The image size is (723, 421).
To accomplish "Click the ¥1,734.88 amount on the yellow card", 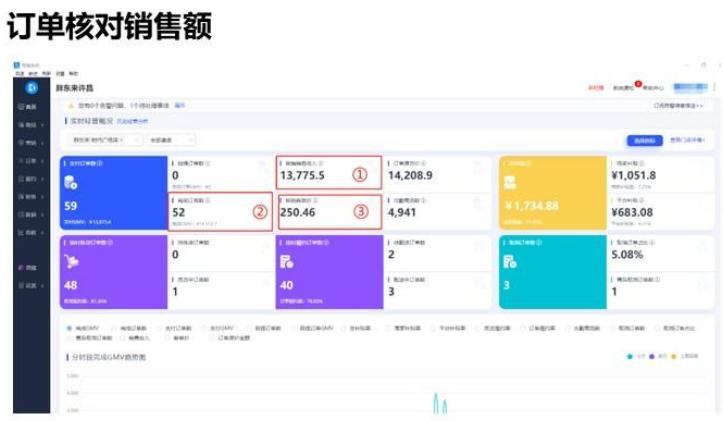I will point(532,205).
